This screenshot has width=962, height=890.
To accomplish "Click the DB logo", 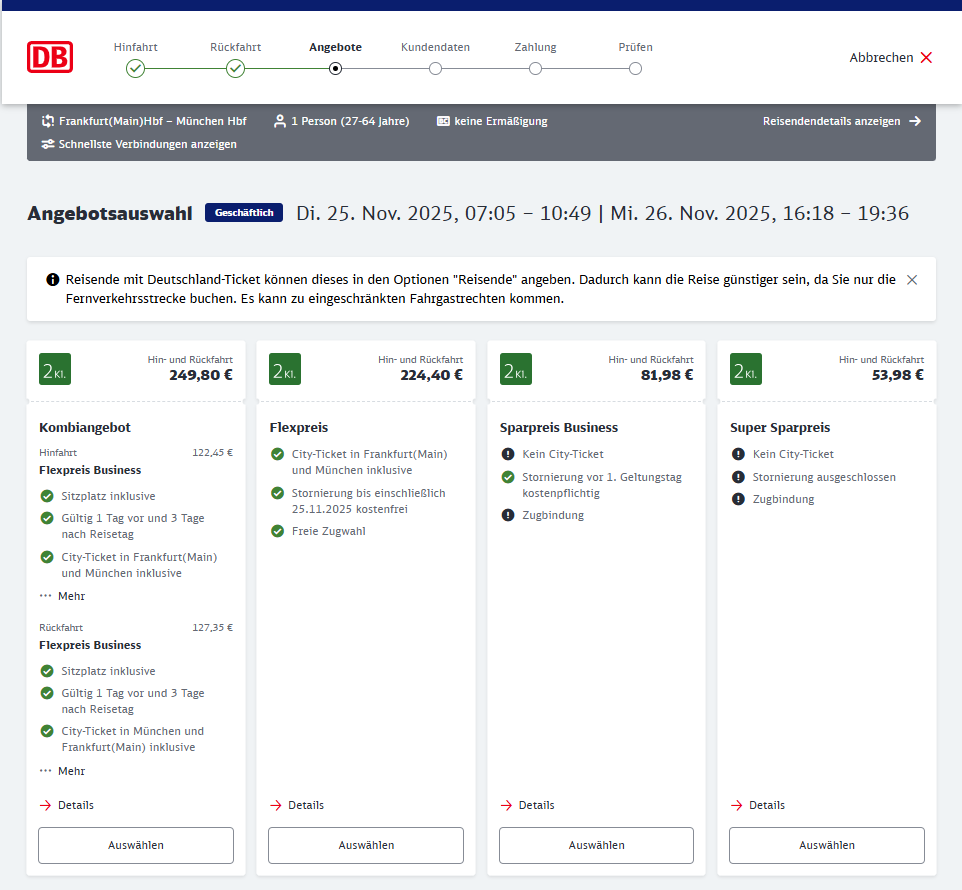I will (x=50, y=57).
